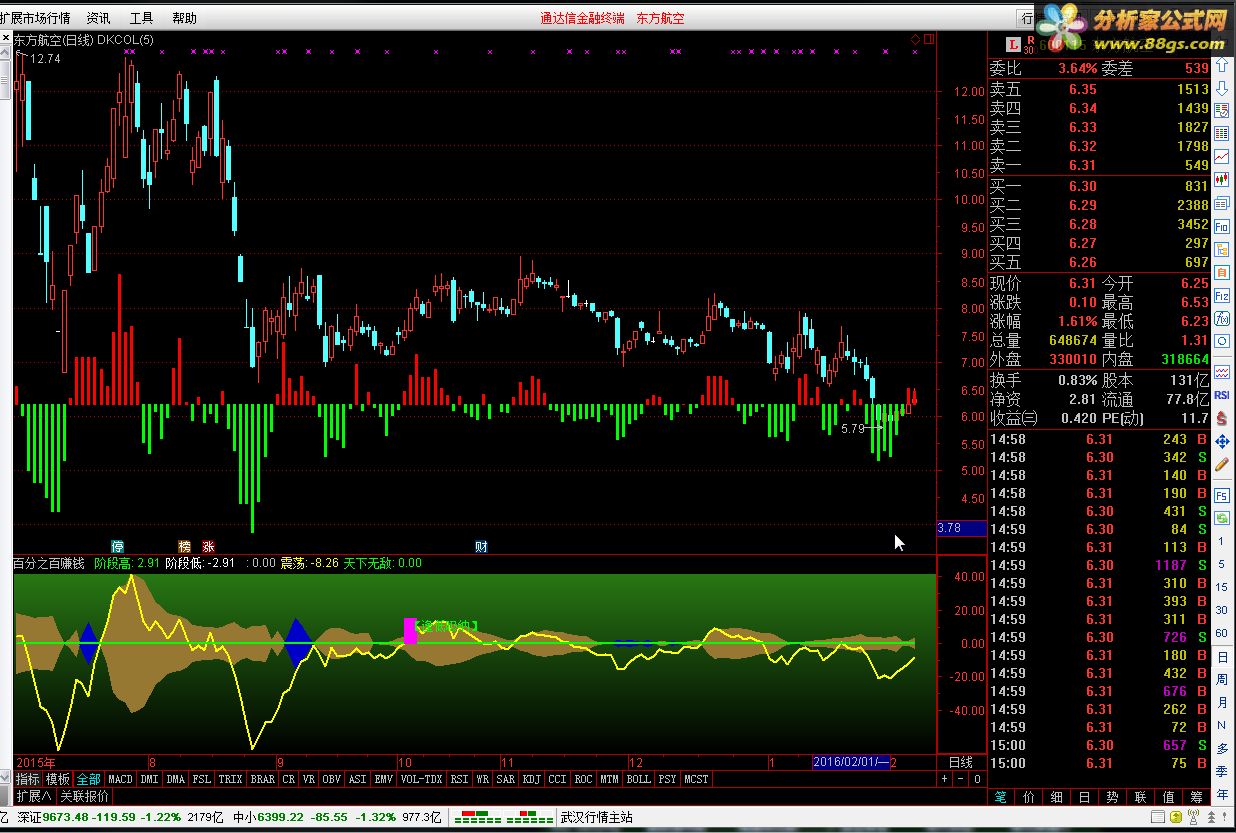1236x833 pixels.
Task: Select 周 weekly period in right toolbar
Action: (x=1222, y=679)
